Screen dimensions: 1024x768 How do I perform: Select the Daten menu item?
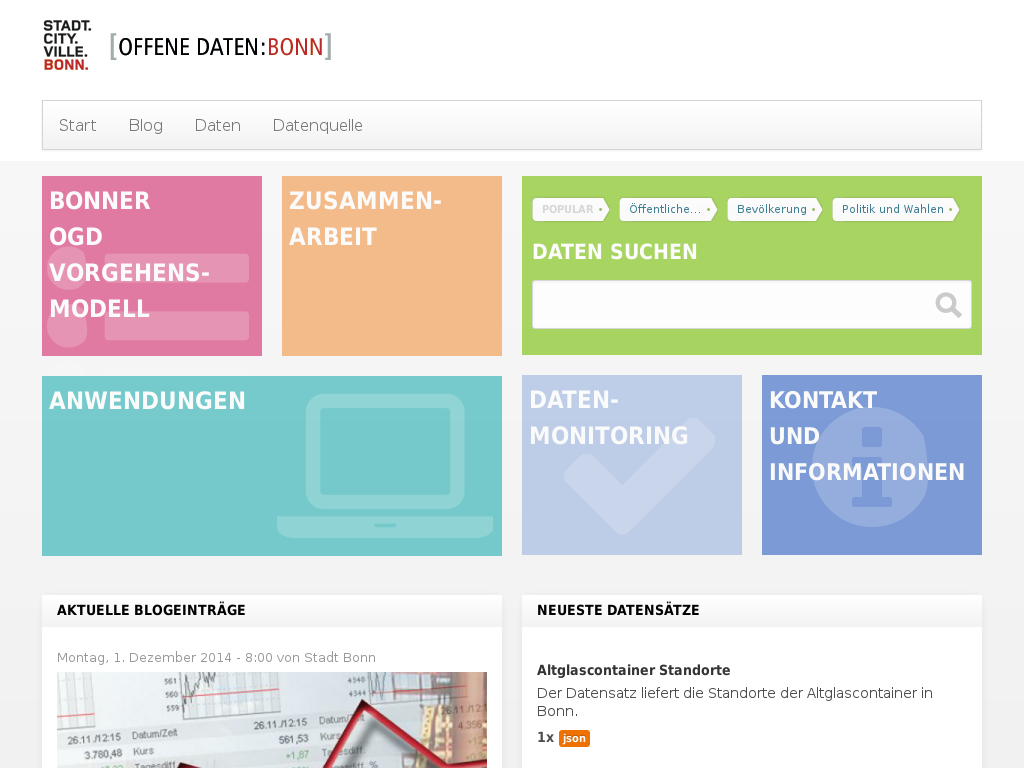tap(217, 125)
